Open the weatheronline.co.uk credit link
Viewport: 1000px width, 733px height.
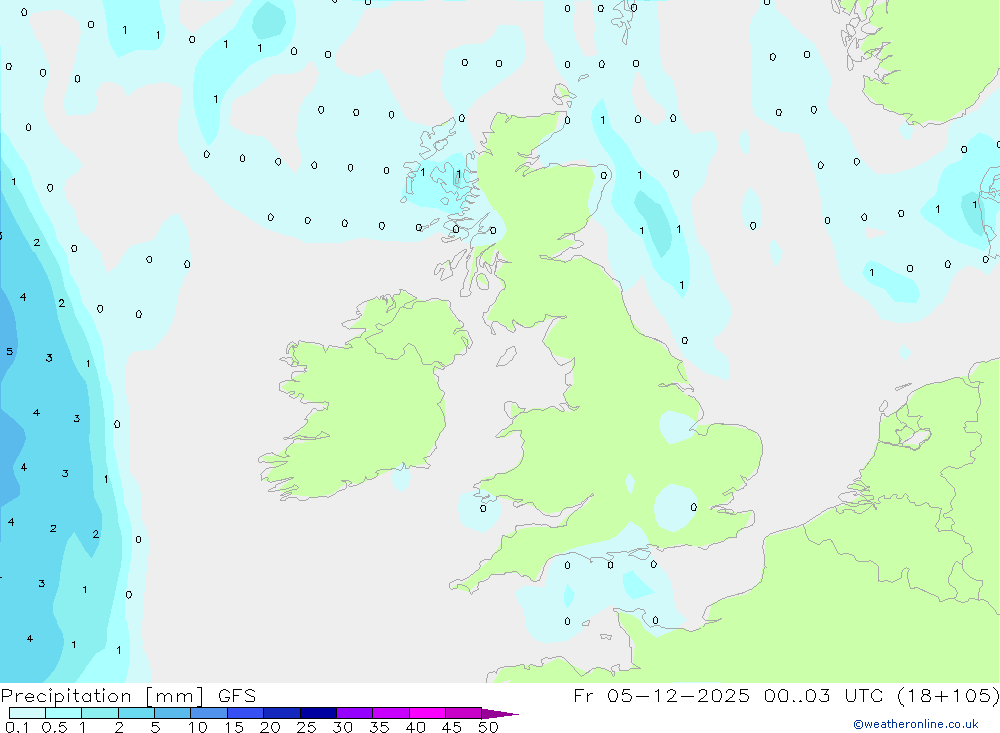pyautogui.click(x=916, y=724)
